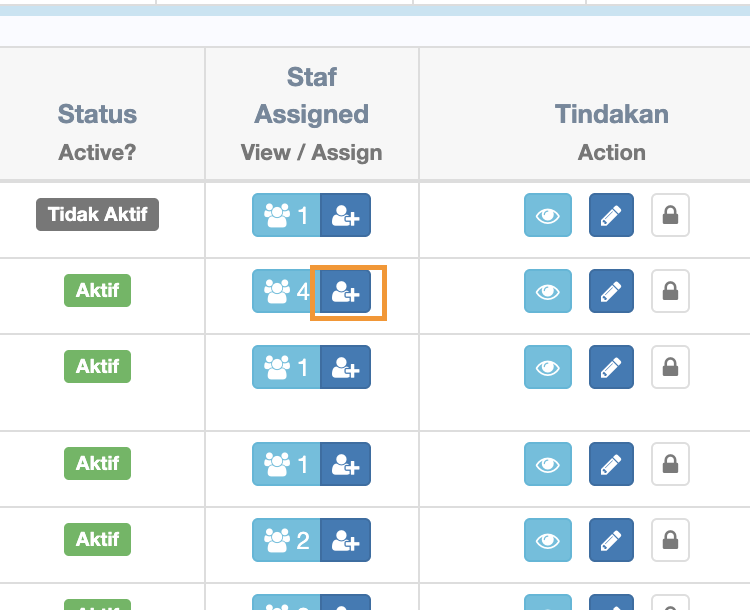The width and height of the screenshot is (750, 610).
Task: Lock the row with 4 assigned staff
Action: coord(671,292)
